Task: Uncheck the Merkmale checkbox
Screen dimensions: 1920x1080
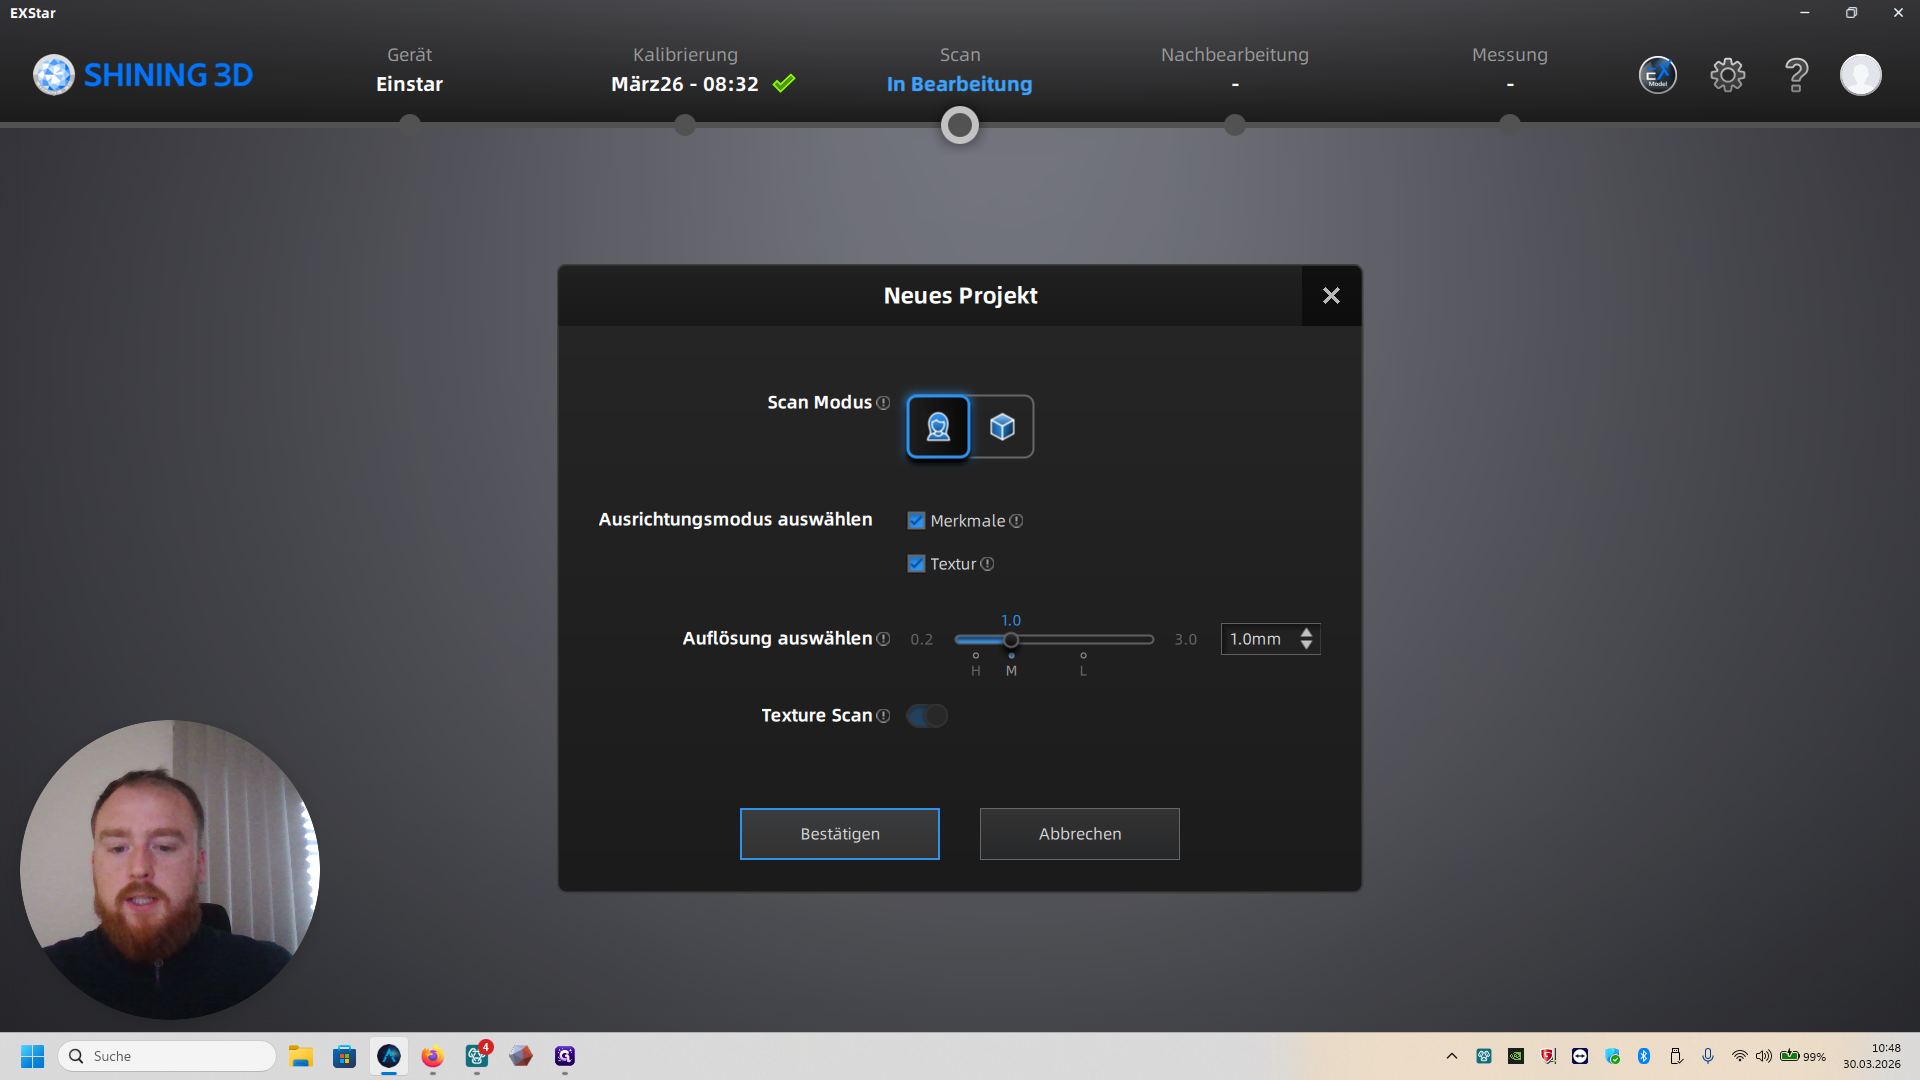Action: pyautogui.click(x=916, y=521)
